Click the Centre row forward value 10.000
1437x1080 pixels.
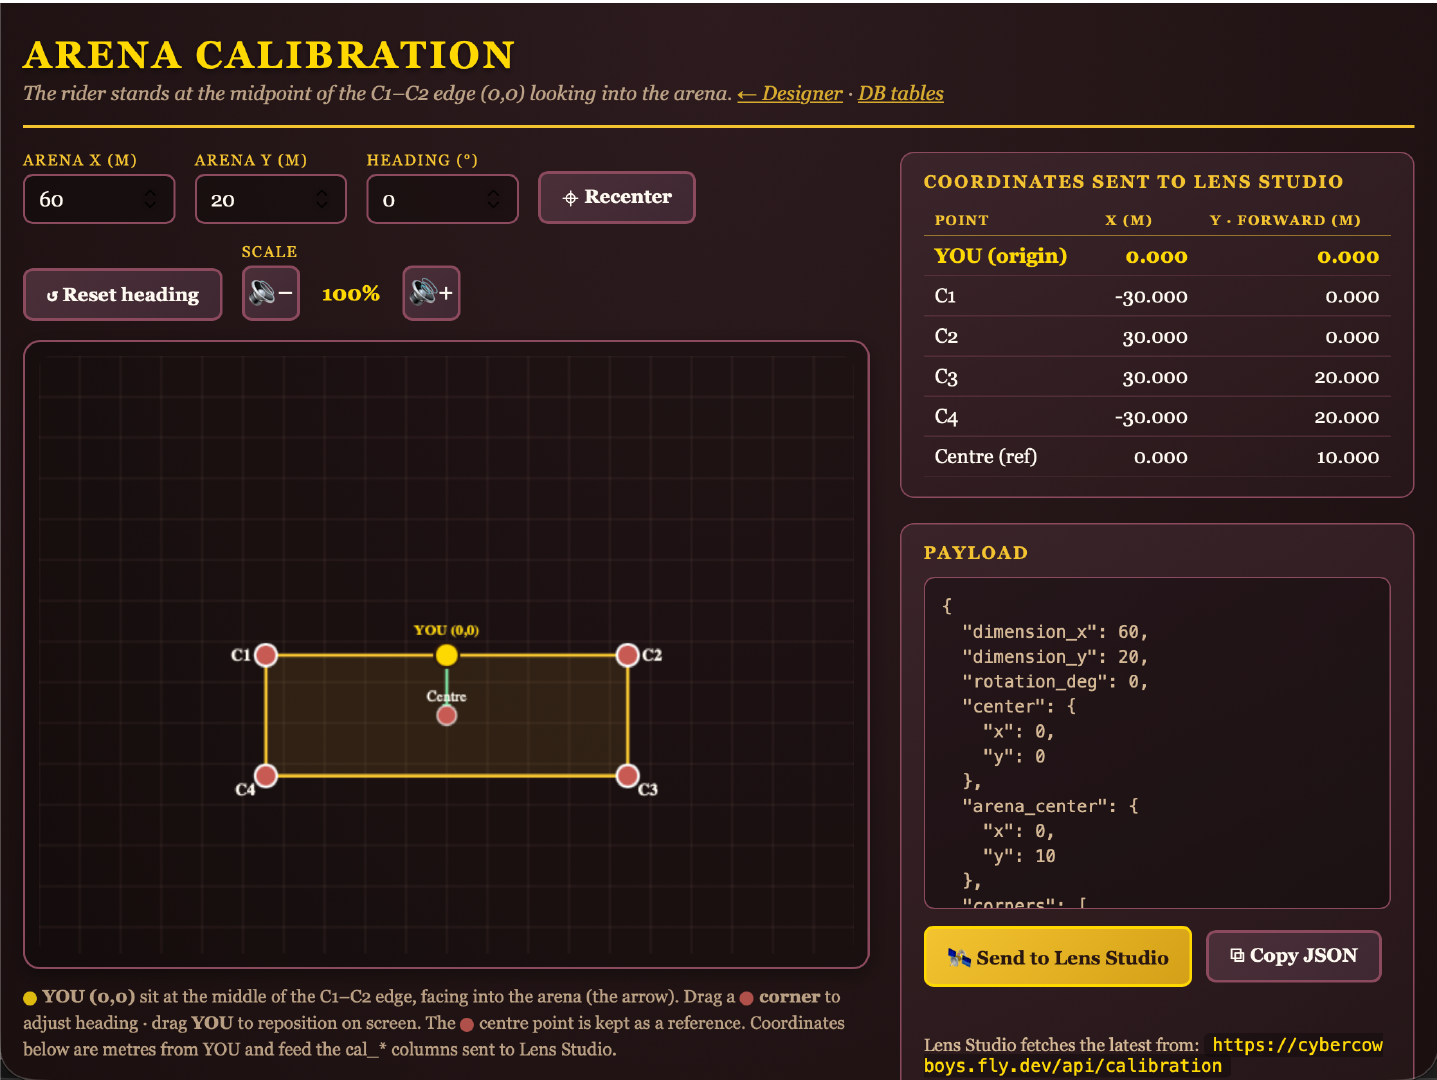[x=1347, y=457]
